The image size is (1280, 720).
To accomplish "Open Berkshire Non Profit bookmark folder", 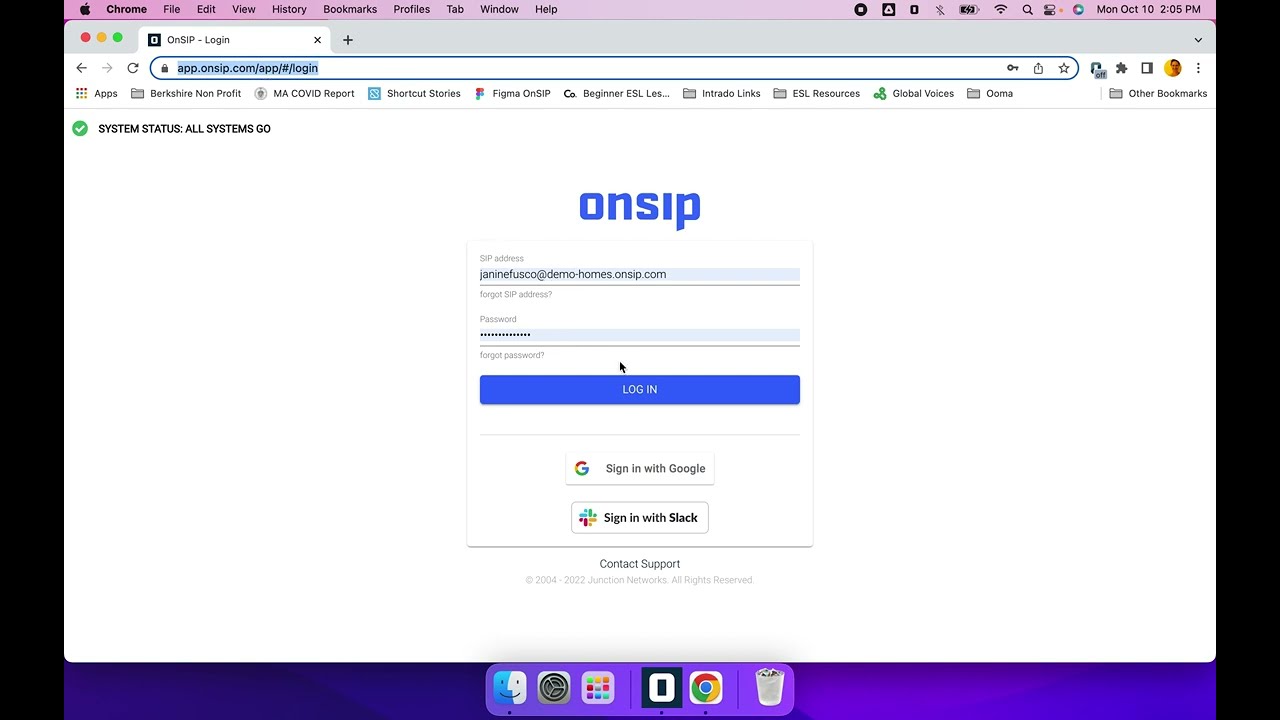I will coord(186,93).
